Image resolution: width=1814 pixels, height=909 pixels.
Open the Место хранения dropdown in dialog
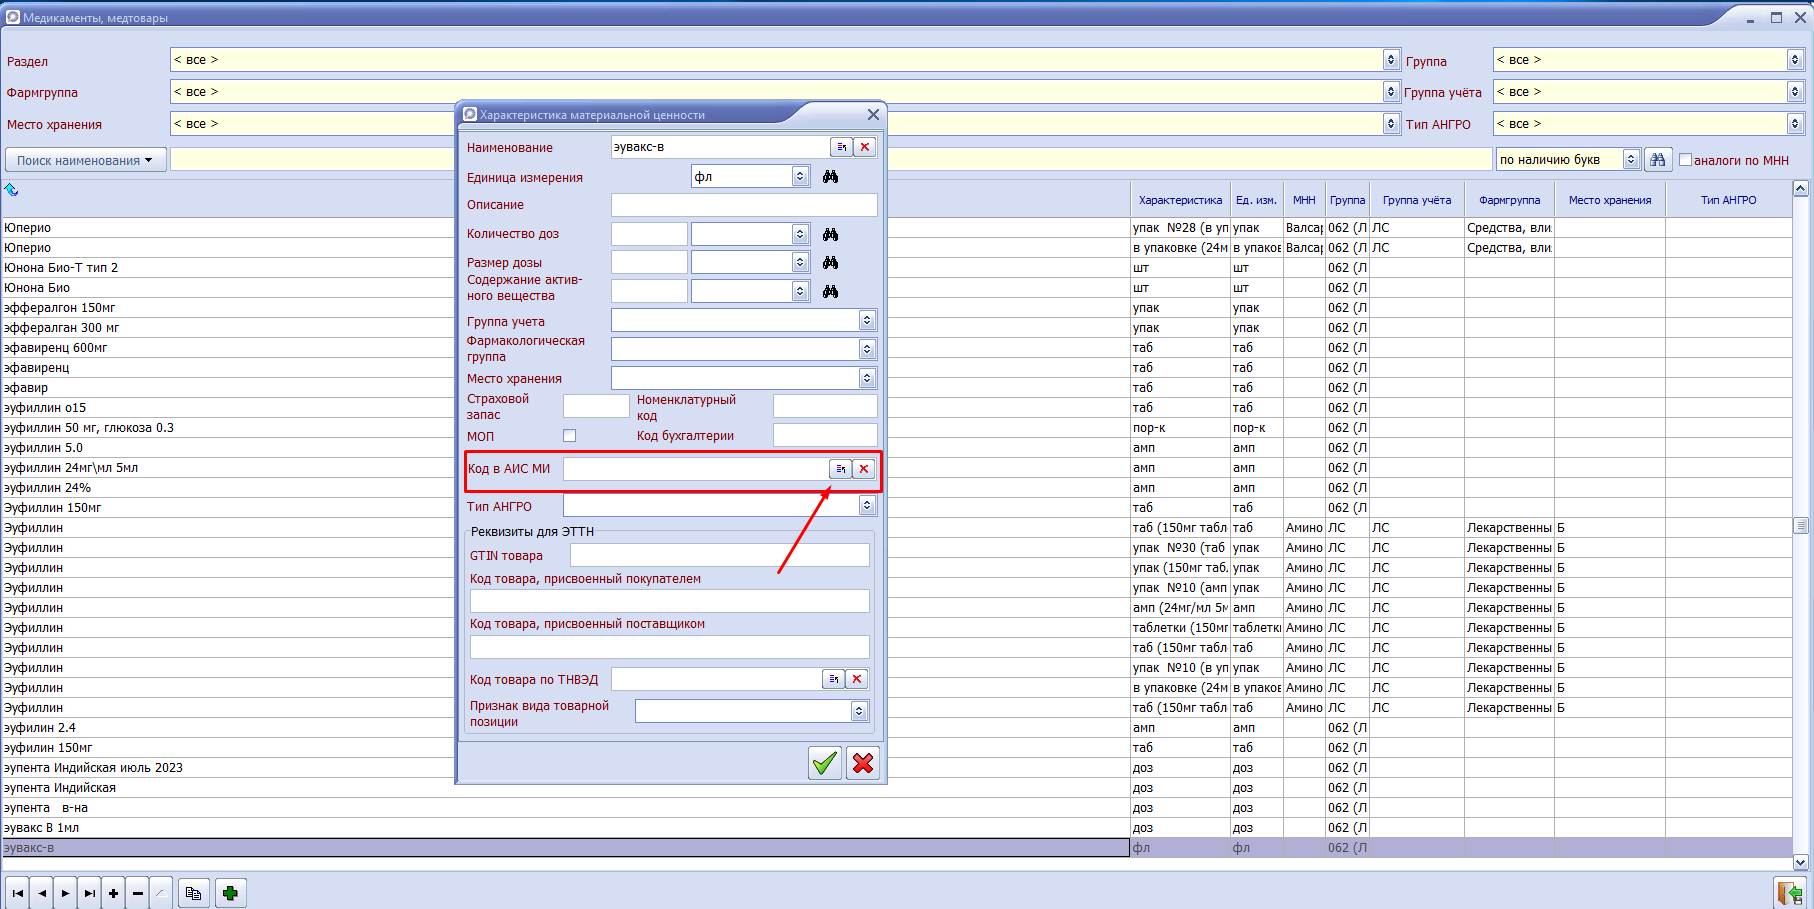point(867,378)
